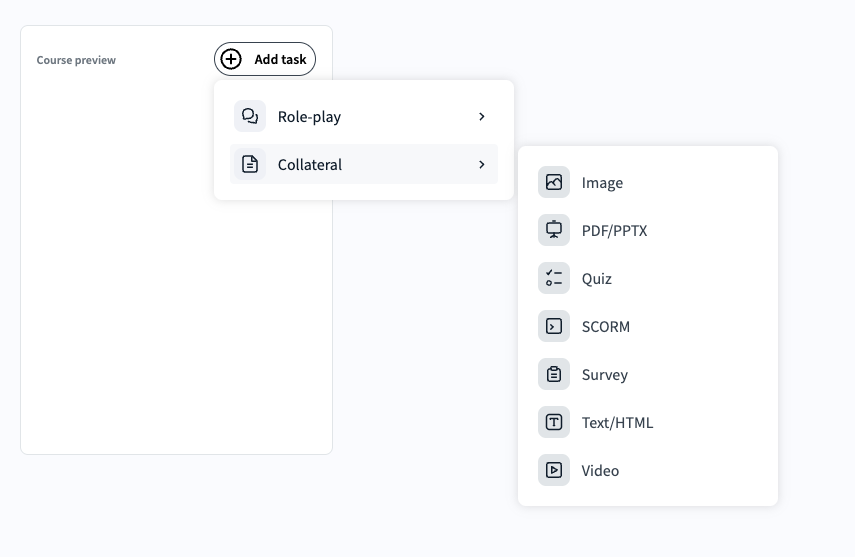The height and width of the screenshot is (557, 855).
Task: Pick the Survey label in the submenu
Action: coord(605,374)
